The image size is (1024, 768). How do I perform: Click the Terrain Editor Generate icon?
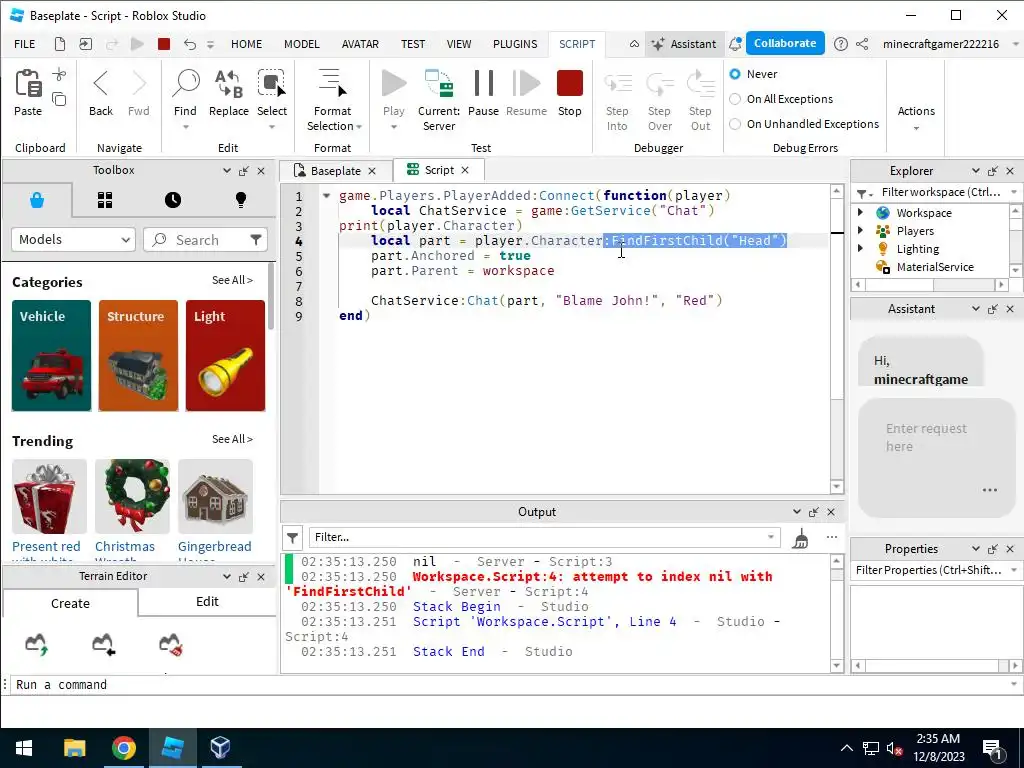(x=37, y=644)
